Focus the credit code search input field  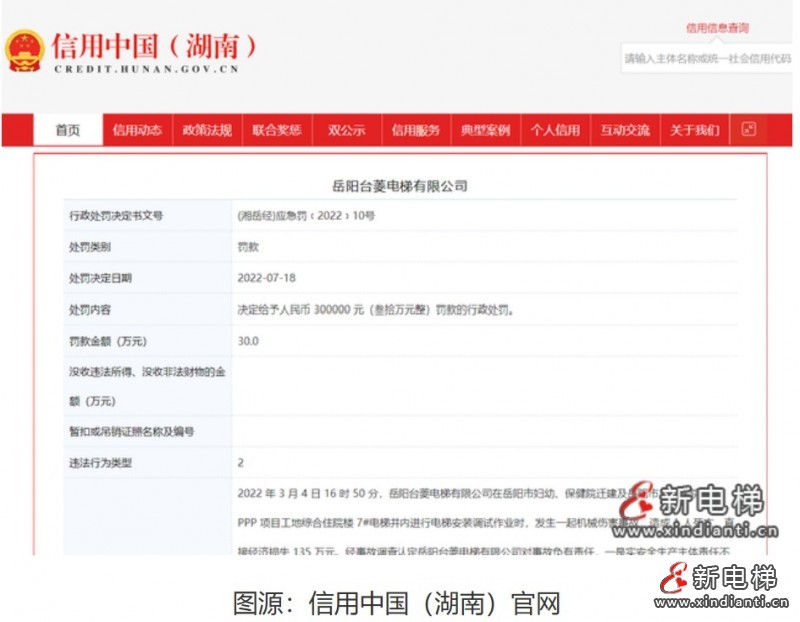tap(706, 59)
